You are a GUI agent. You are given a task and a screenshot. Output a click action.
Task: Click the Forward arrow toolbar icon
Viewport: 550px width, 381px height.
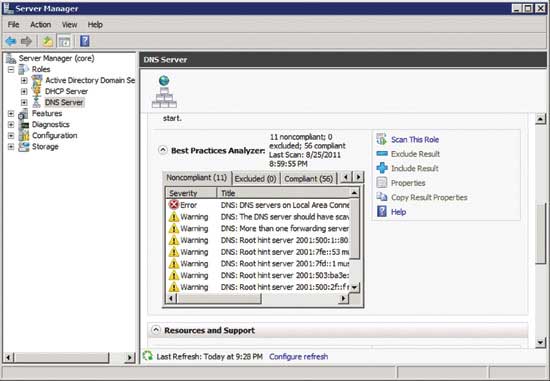pyautogui.click(x=26, y=41)
